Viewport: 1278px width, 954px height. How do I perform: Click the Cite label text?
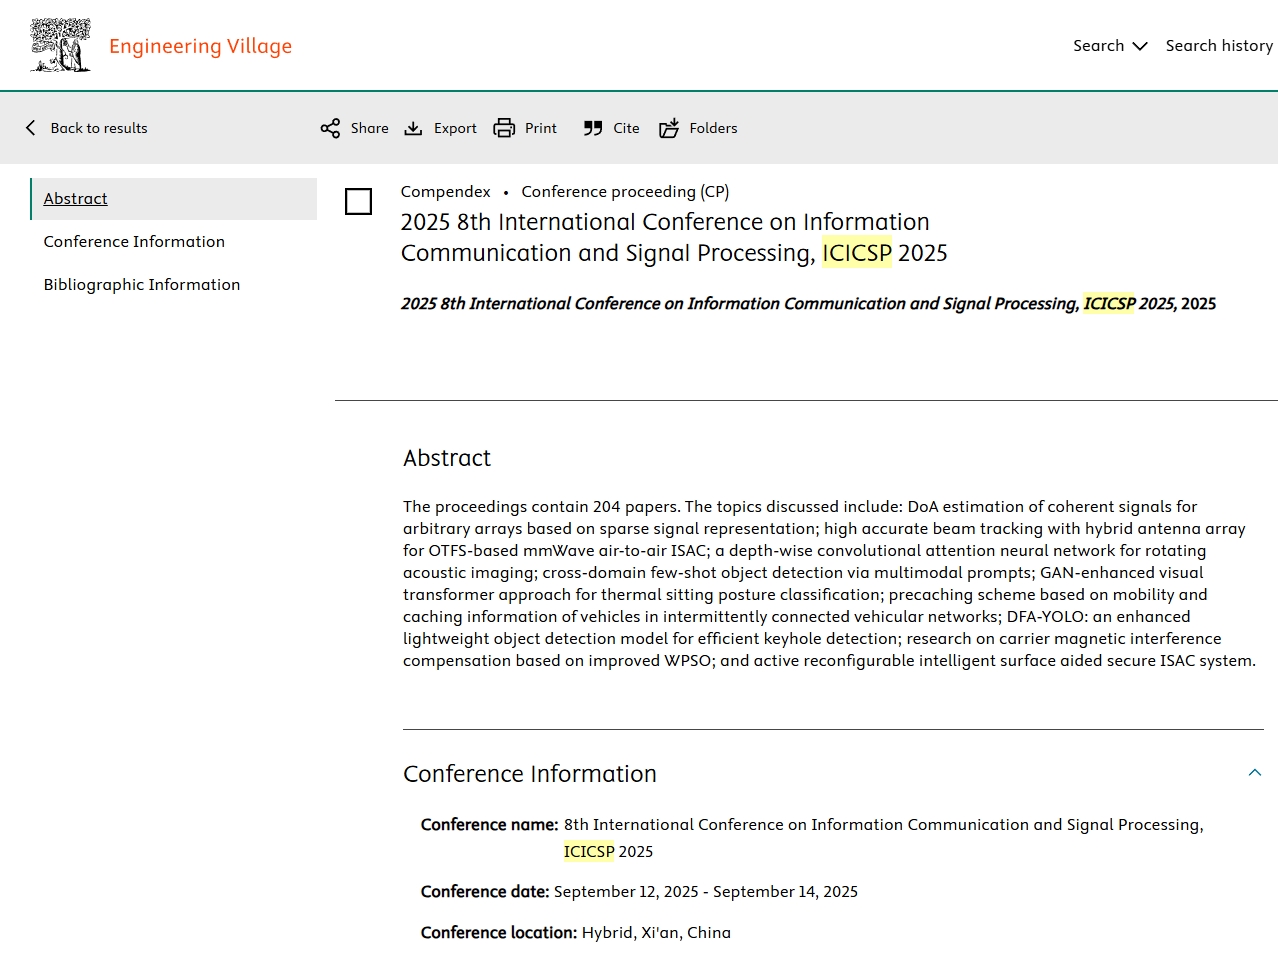click(x=626, y=128)
